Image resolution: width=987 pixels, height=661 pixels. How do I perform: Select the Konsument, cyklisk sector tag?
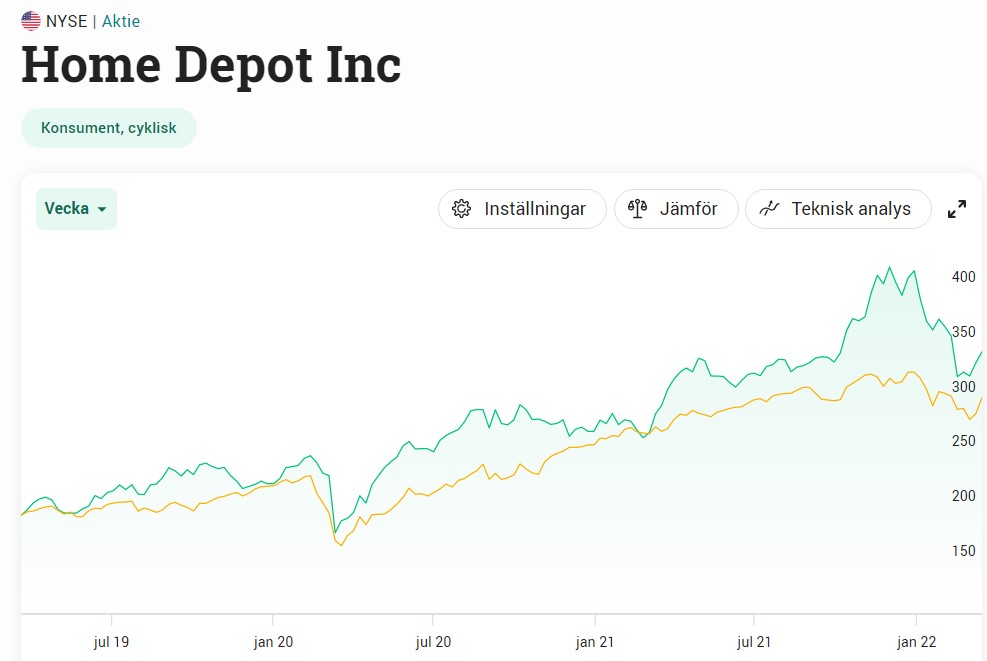click(x=109, y=128)
